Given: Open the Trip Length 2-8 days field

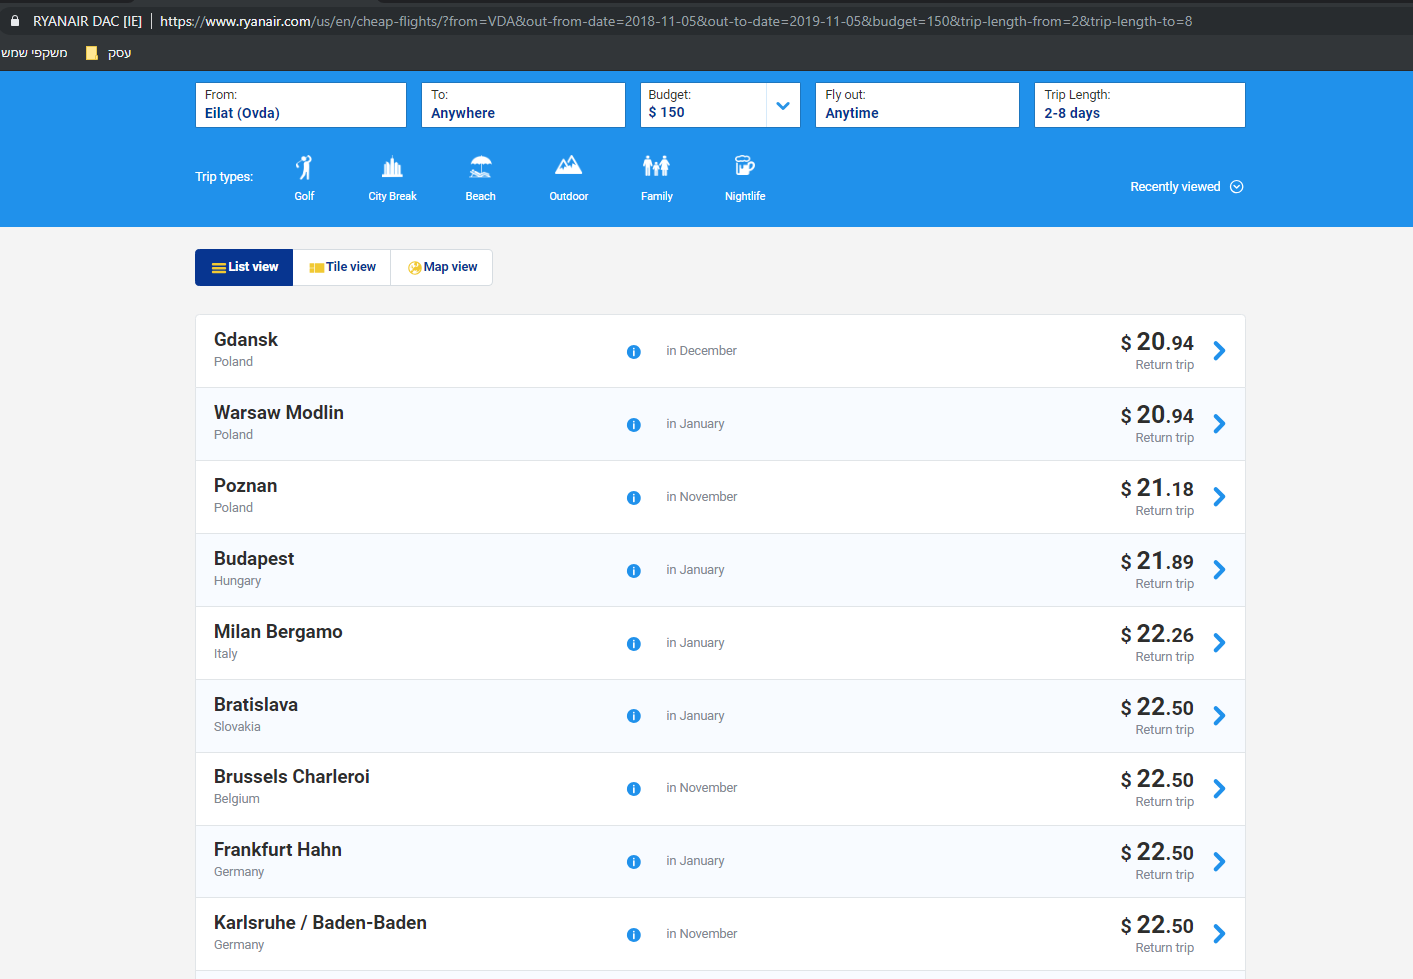Looking at the screenshot, I should tap(1140, 105).
